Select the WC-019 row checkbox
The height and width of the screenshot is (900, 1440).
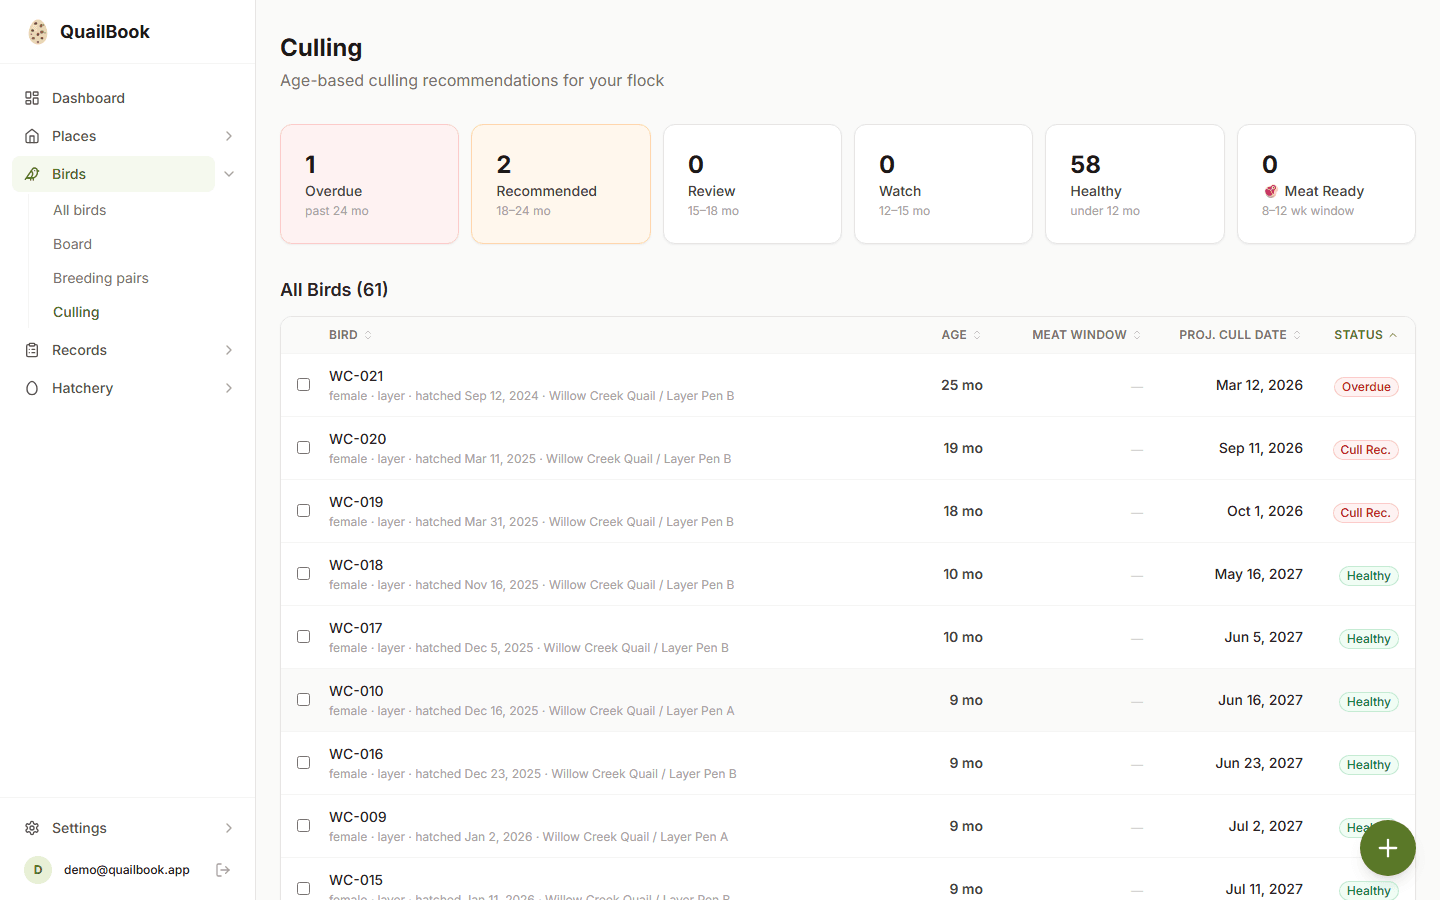[303, 511]
